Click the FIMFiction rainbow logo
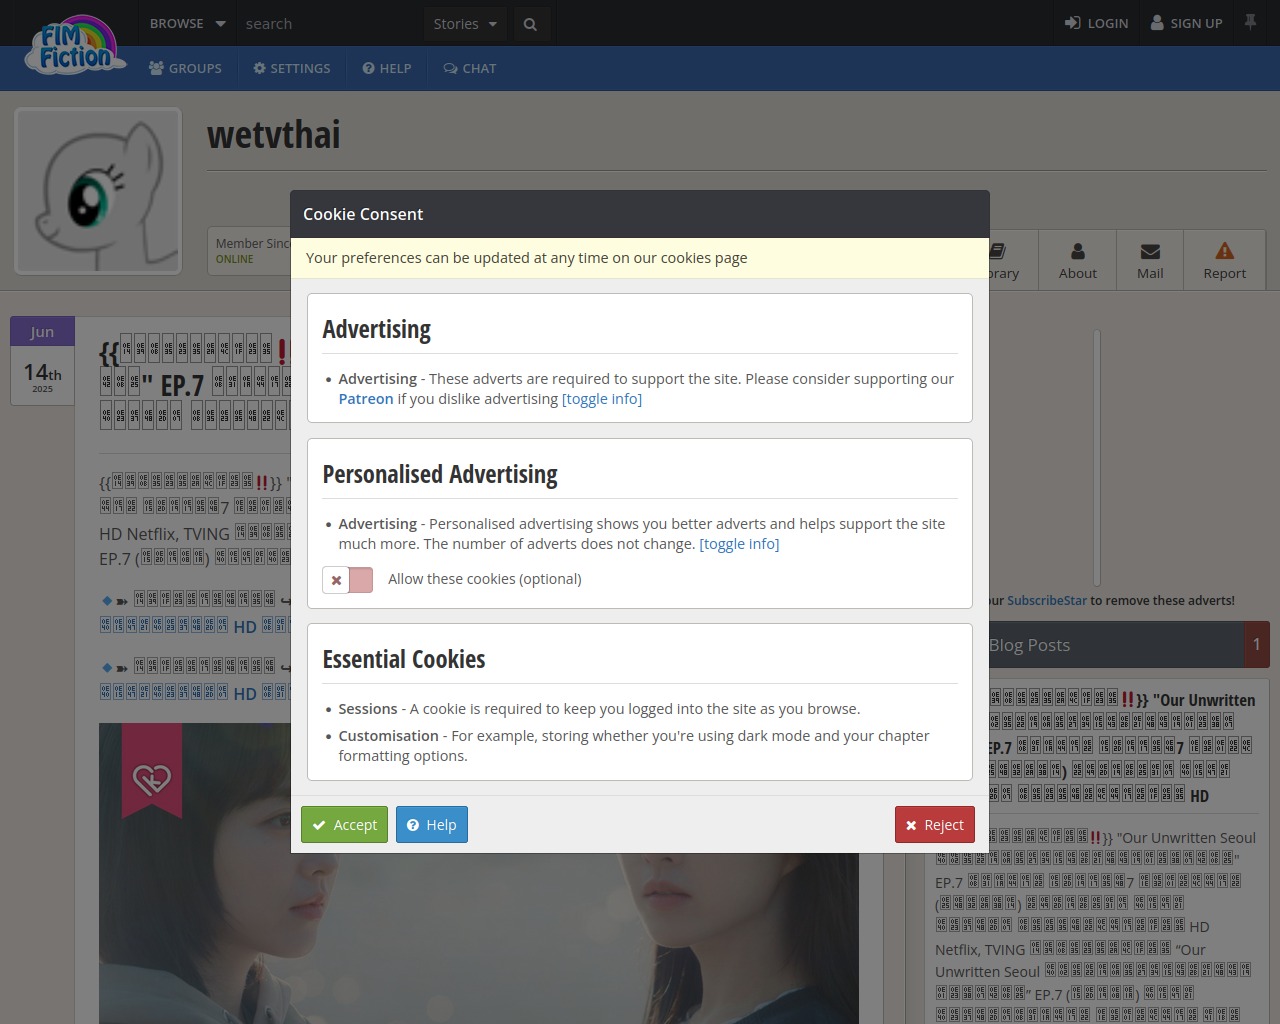This screenshot has height=1024, width=1280. tap(76, 45)
